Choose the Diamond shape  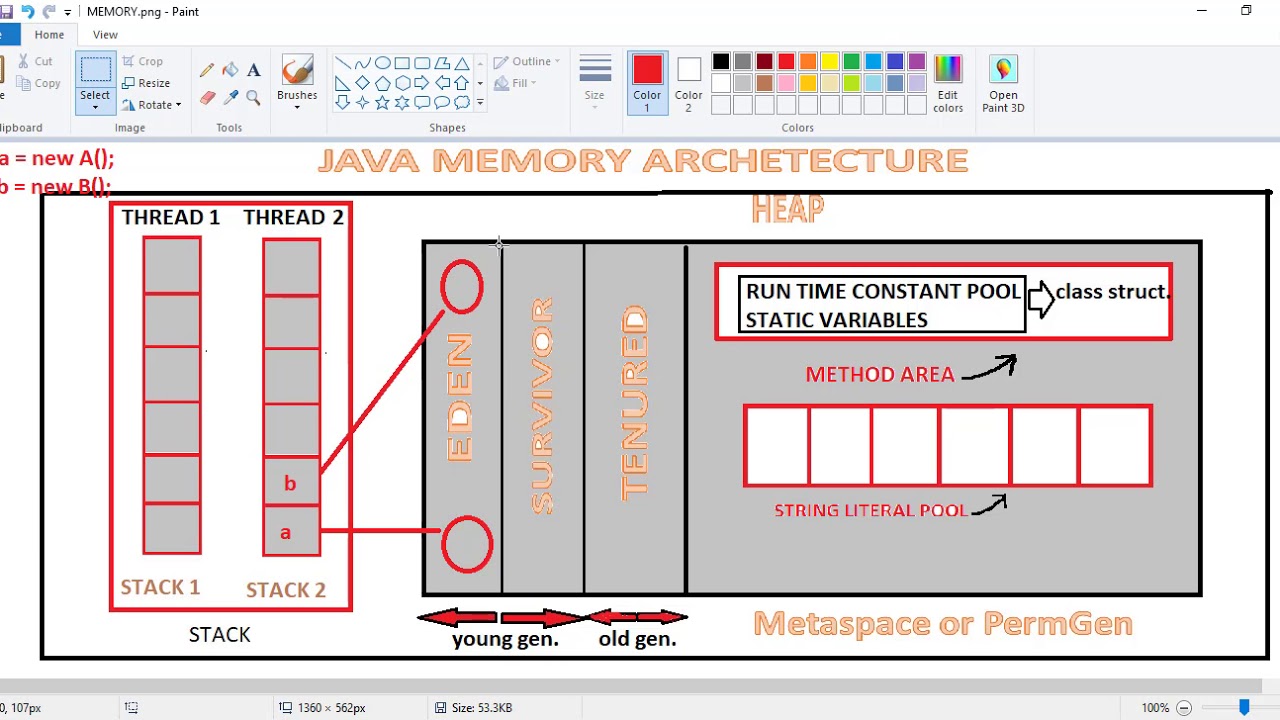pyautogui.click(x=362, y=83)
